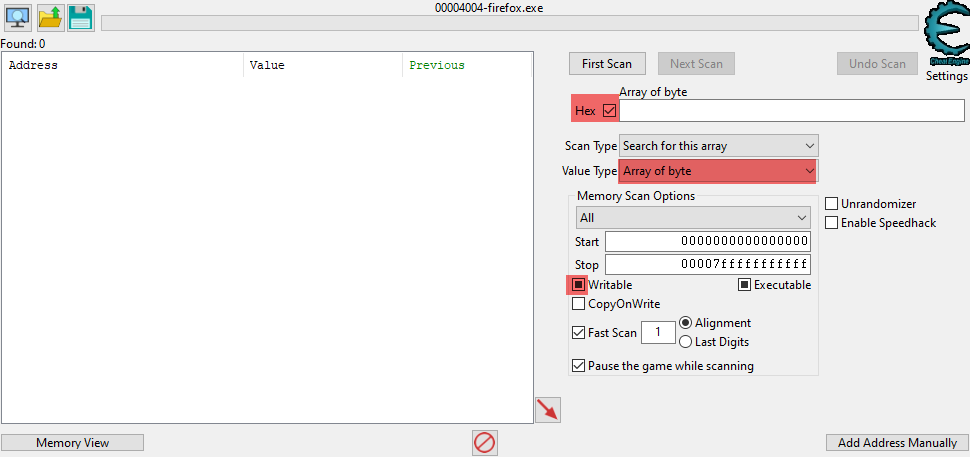Image resolution: width=970 pixels, height=457 pixels.
Task: Enable the CopyOnWrite checkbox
Action: [578, 304]
